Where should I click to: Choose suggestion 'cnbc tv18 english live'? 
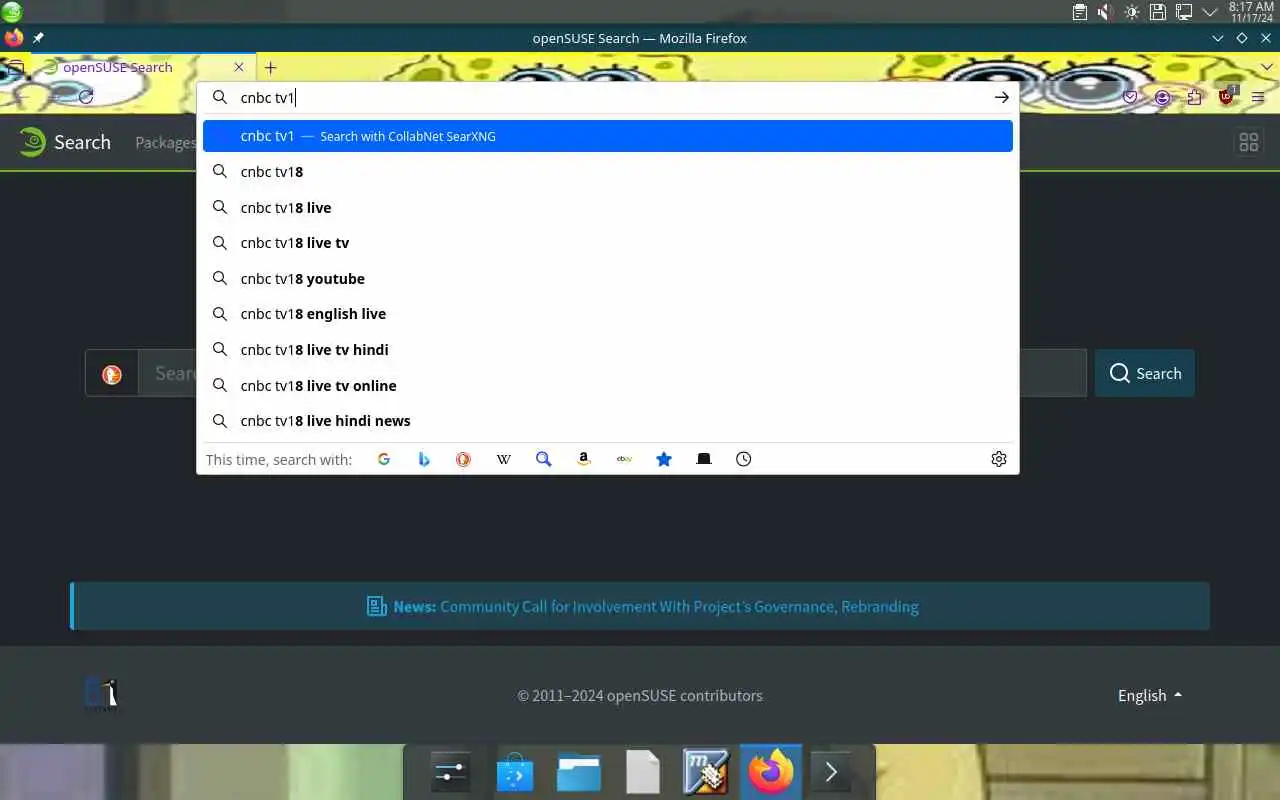point(608,314)
